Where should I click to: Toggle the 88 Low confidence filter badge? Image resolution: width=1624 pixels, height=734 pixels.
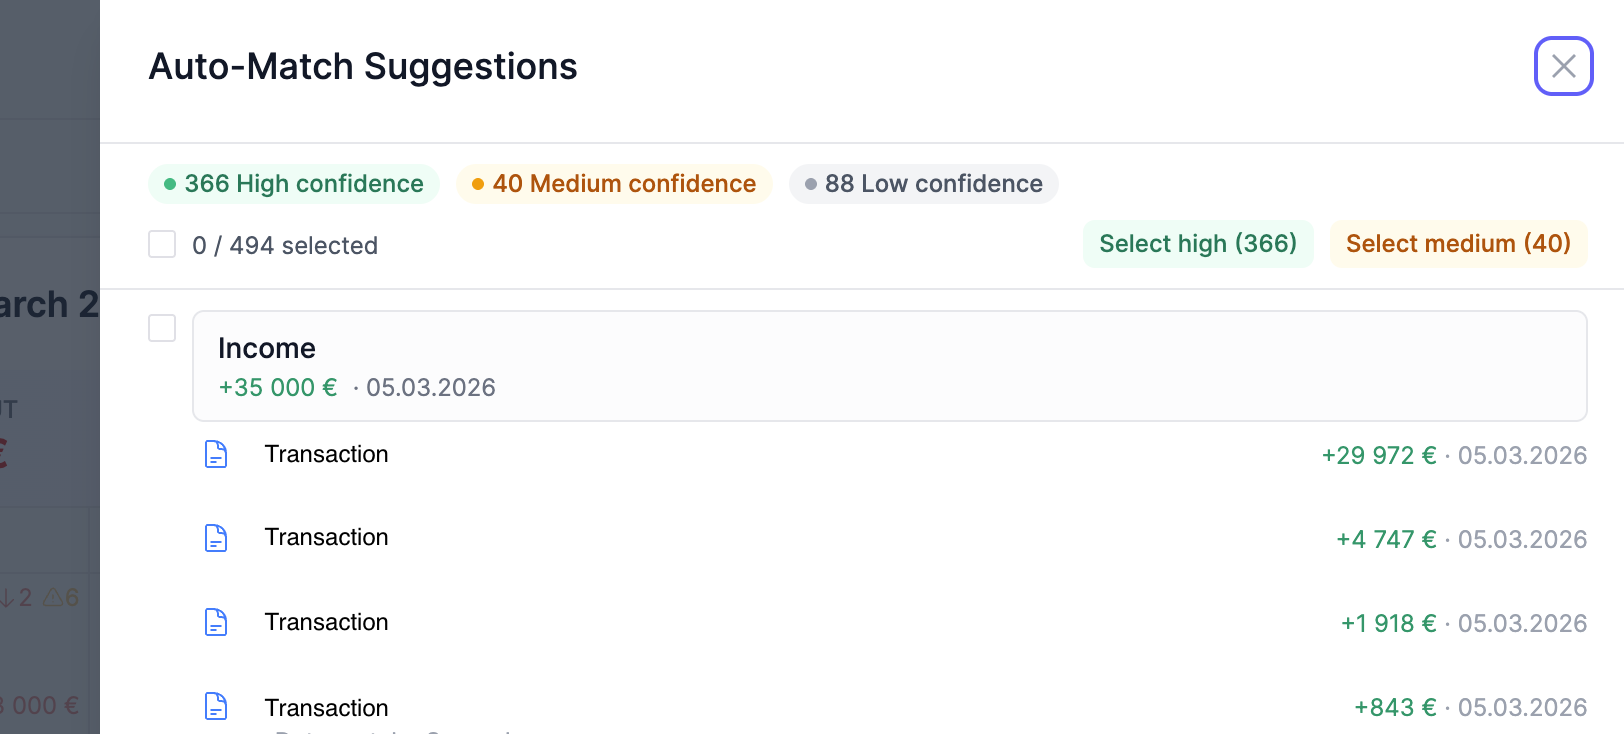coord(922,184)
